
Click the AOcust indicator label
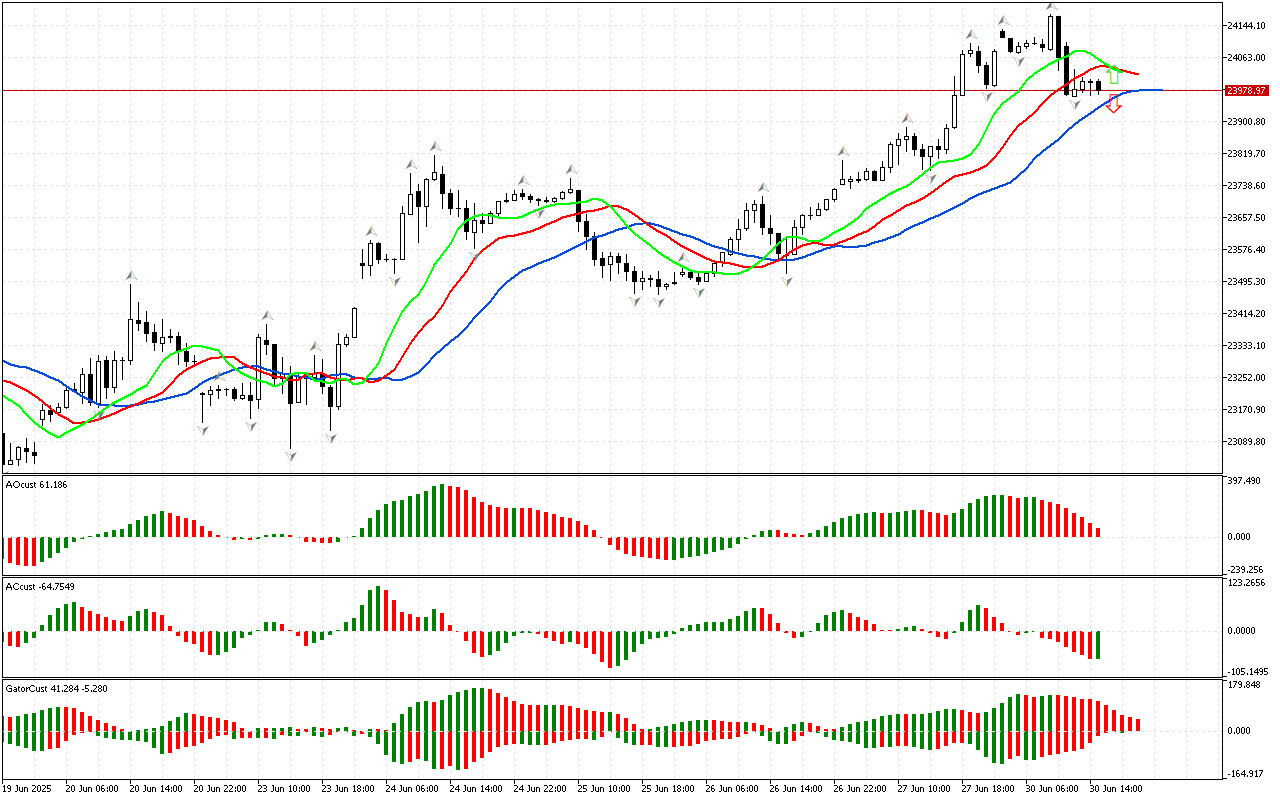(x=37, y=485)
